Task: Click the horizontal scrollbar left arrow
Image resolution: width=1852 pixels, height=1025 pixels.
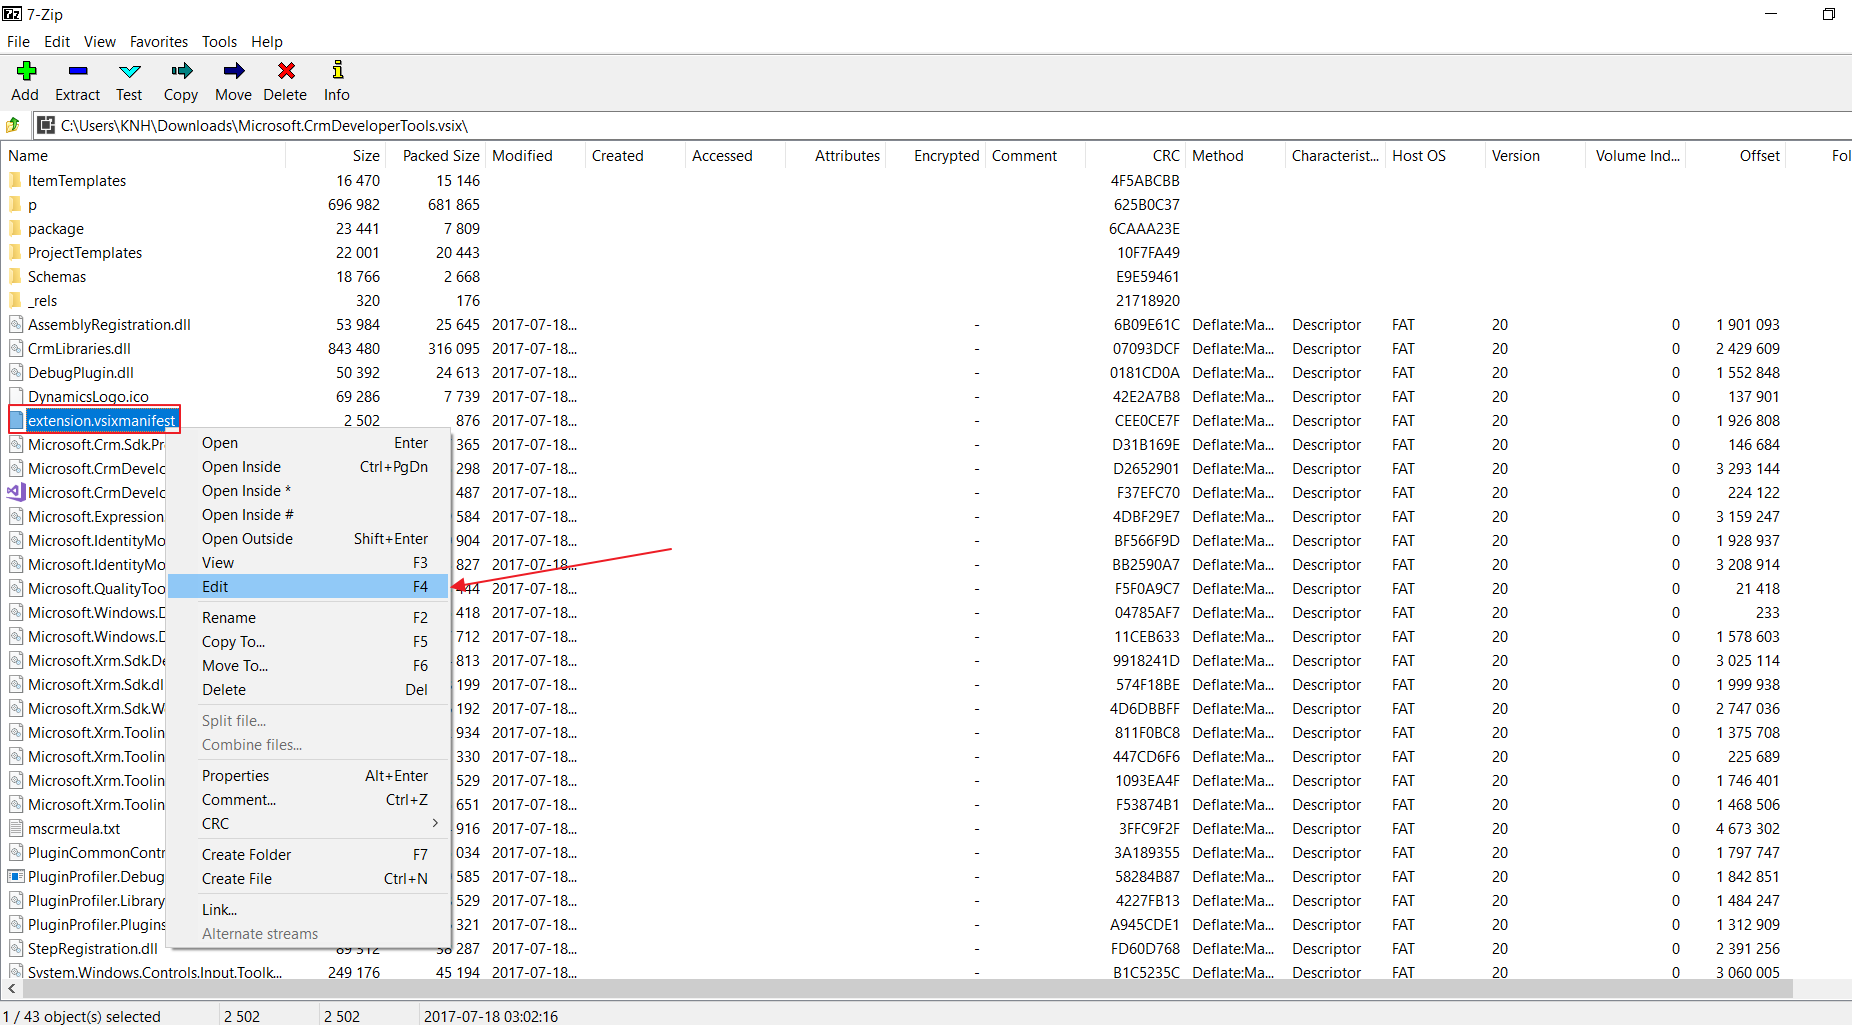Action: coord(10,989)
